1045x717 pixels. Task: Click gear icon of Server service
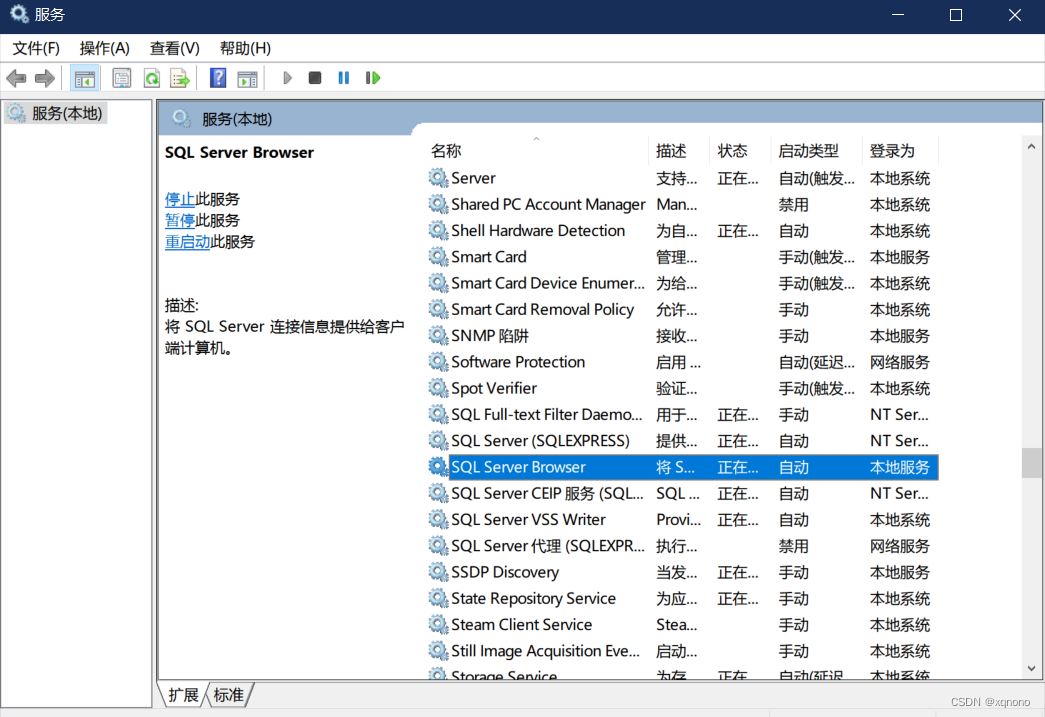[x=438, y=178]
